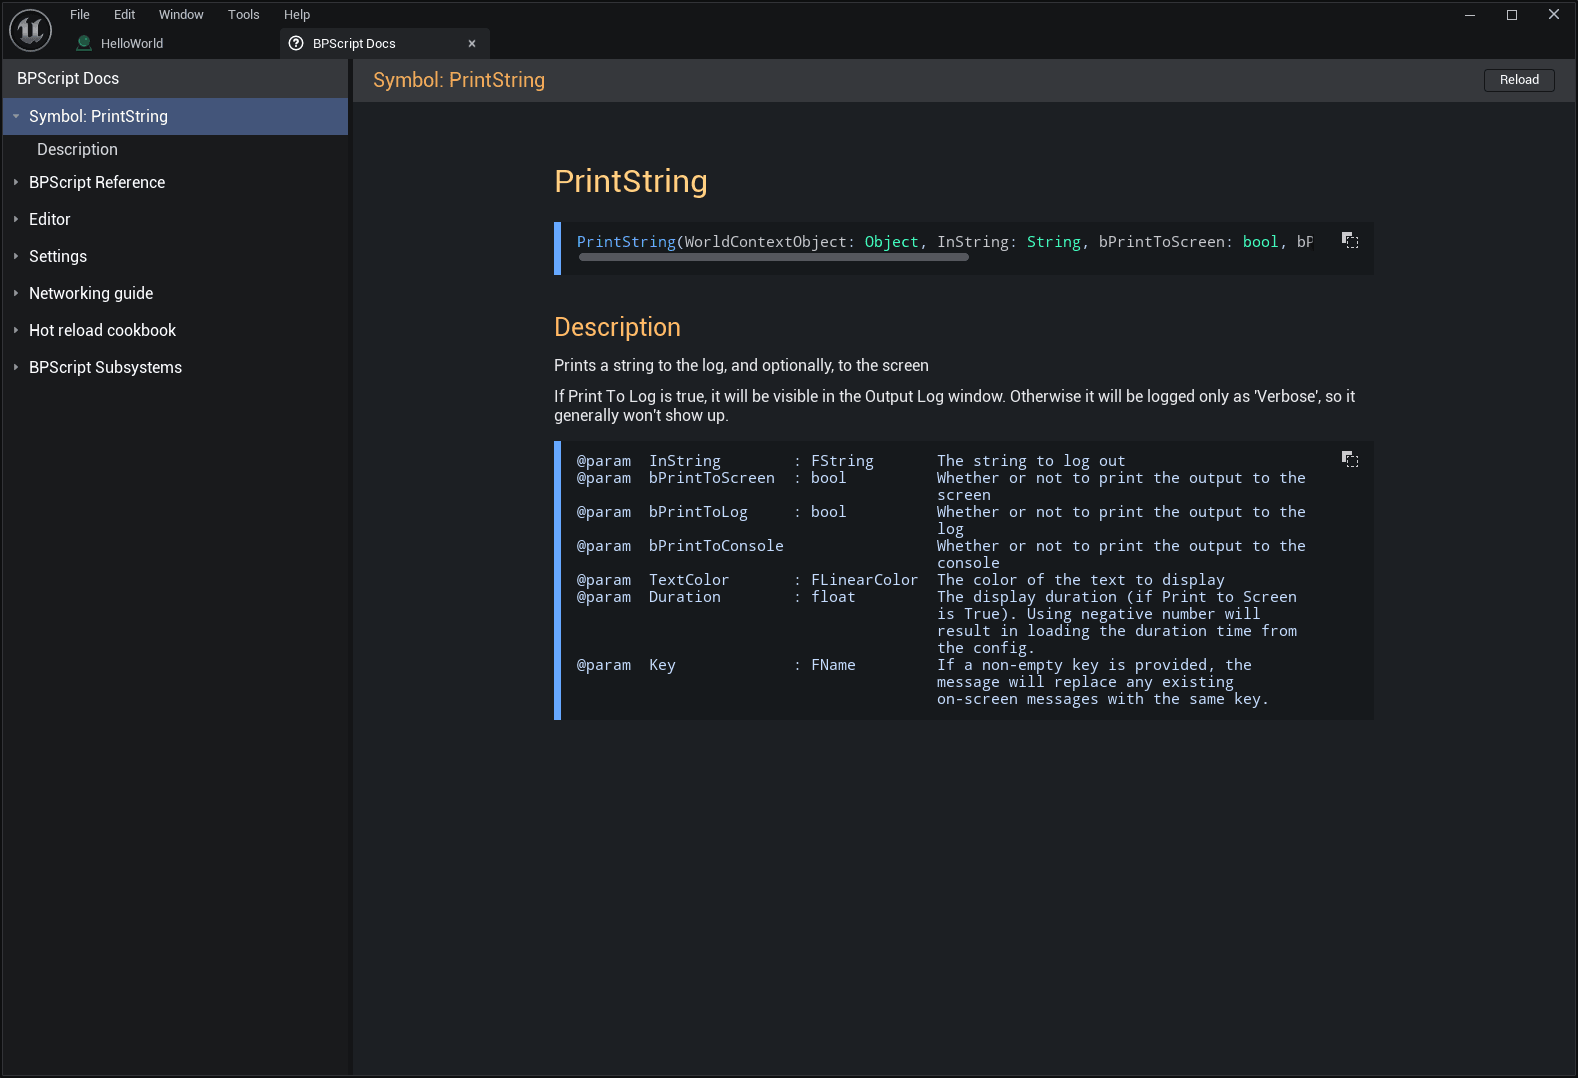Click the Unreal Engine logo icon
Image resolution: width=1578 pixels, height=1078 pixels.
point(30,30)
